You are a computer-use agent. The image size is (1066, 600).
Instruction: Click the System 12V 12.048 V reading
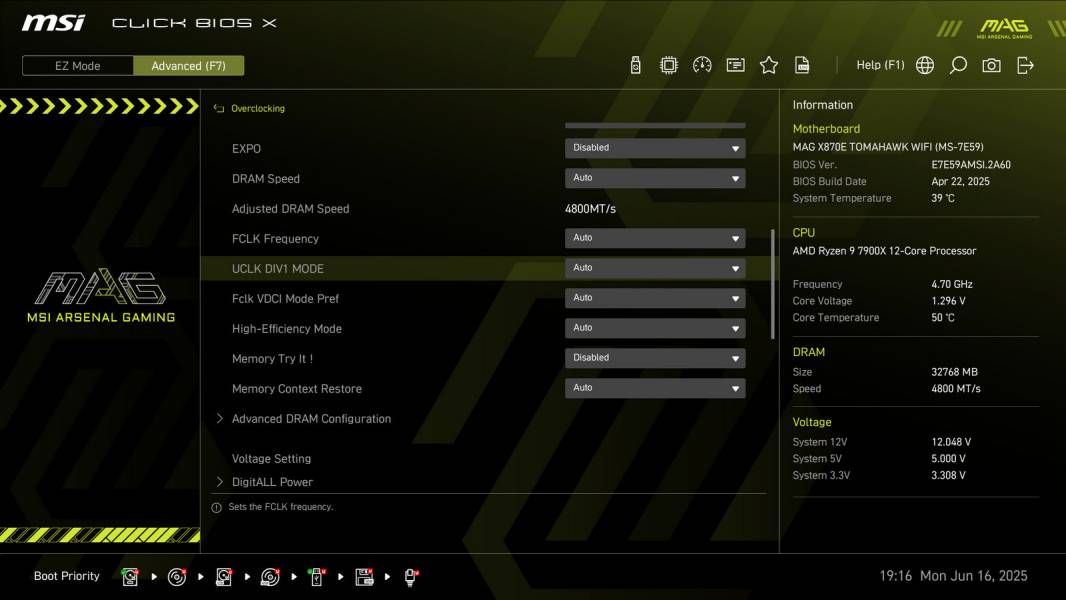click(951, 442)
